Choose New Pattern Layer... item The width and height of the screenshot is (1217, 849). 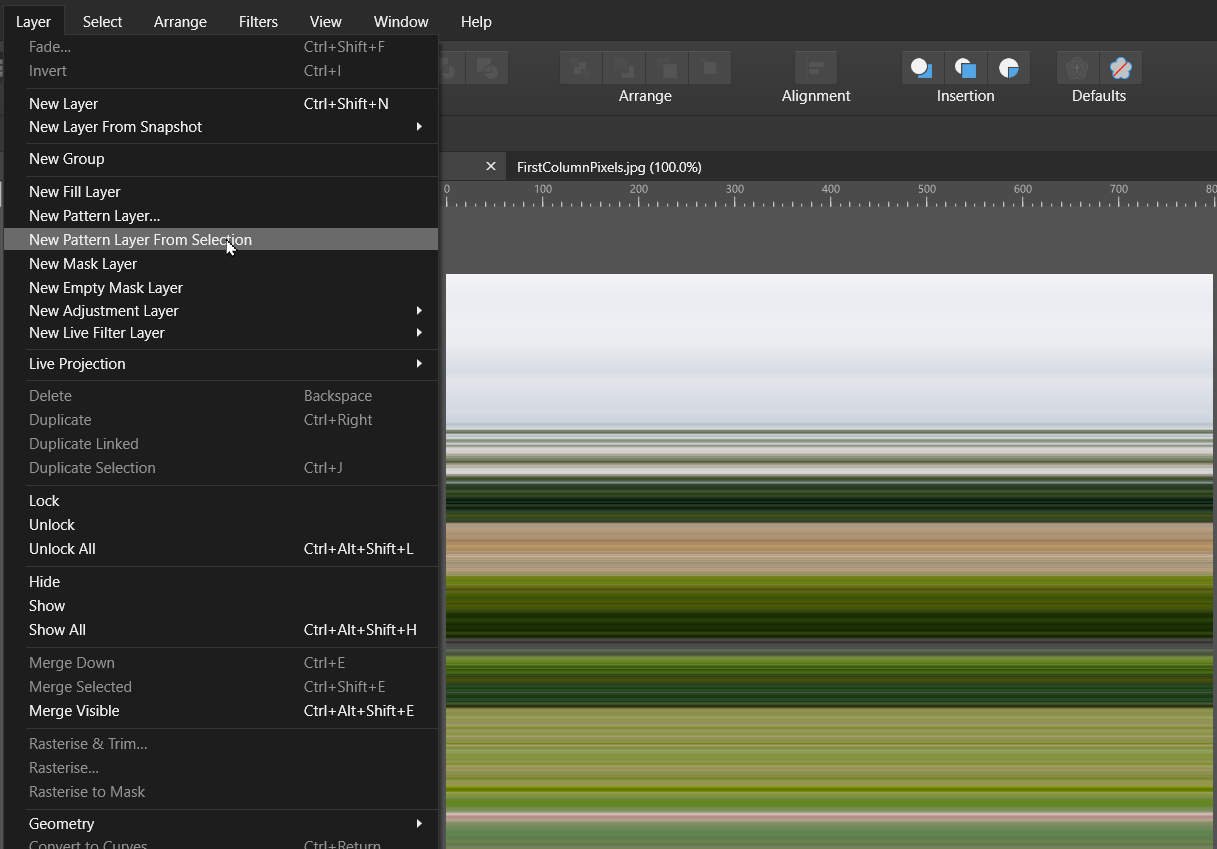point(221,215)
